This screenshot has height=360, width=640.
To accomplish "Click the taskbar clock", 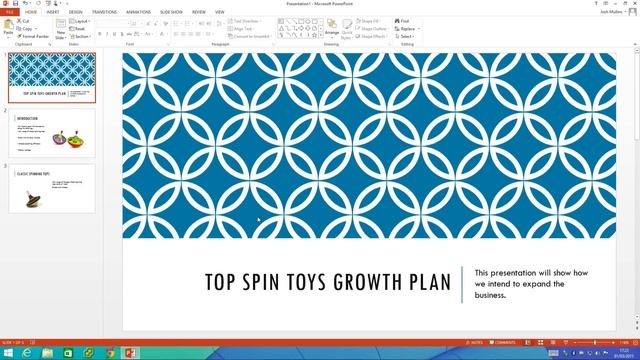I will [x=624, y=353].
